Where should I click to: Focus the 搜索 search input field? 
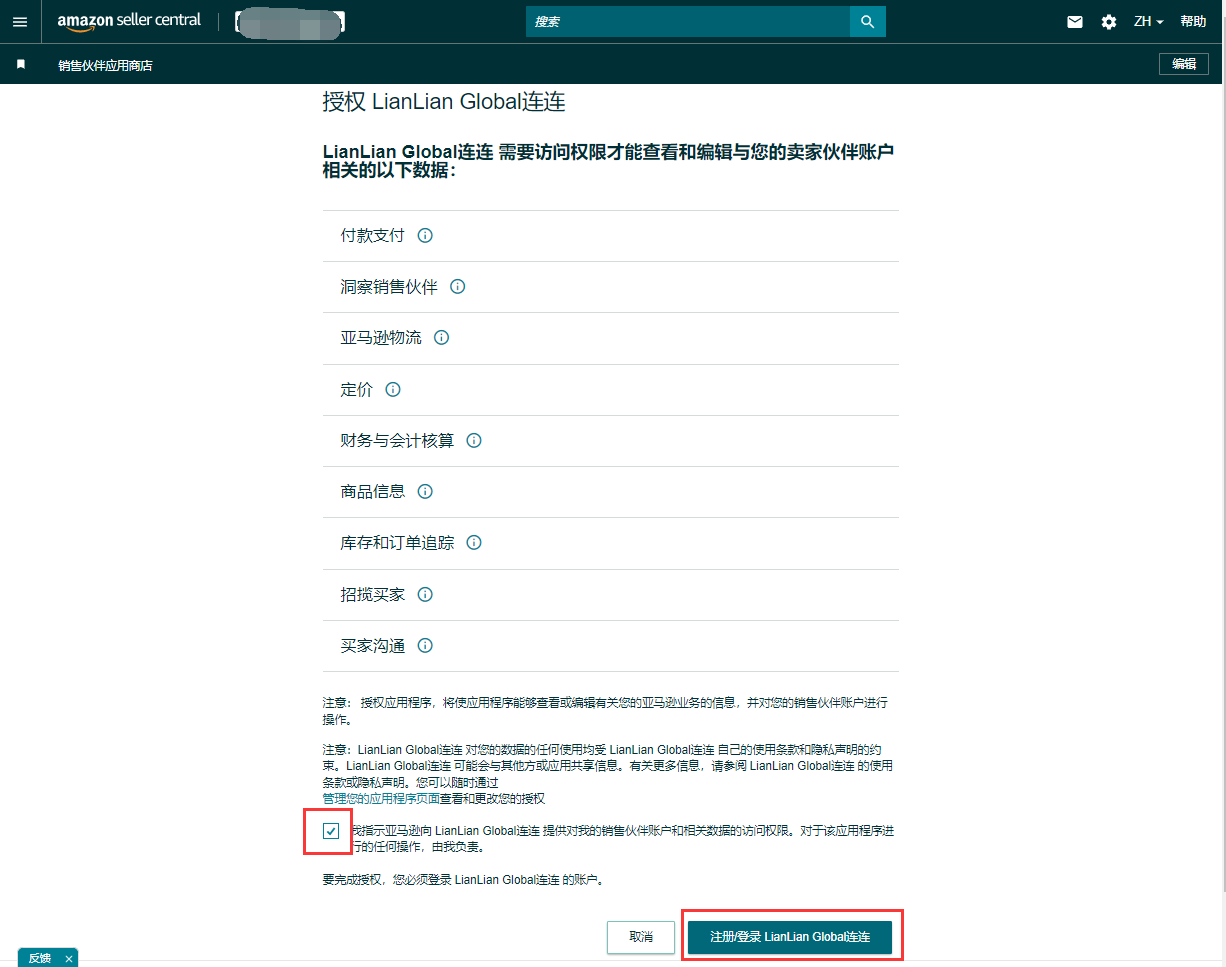pyautogui.click(x=688, y=21)
